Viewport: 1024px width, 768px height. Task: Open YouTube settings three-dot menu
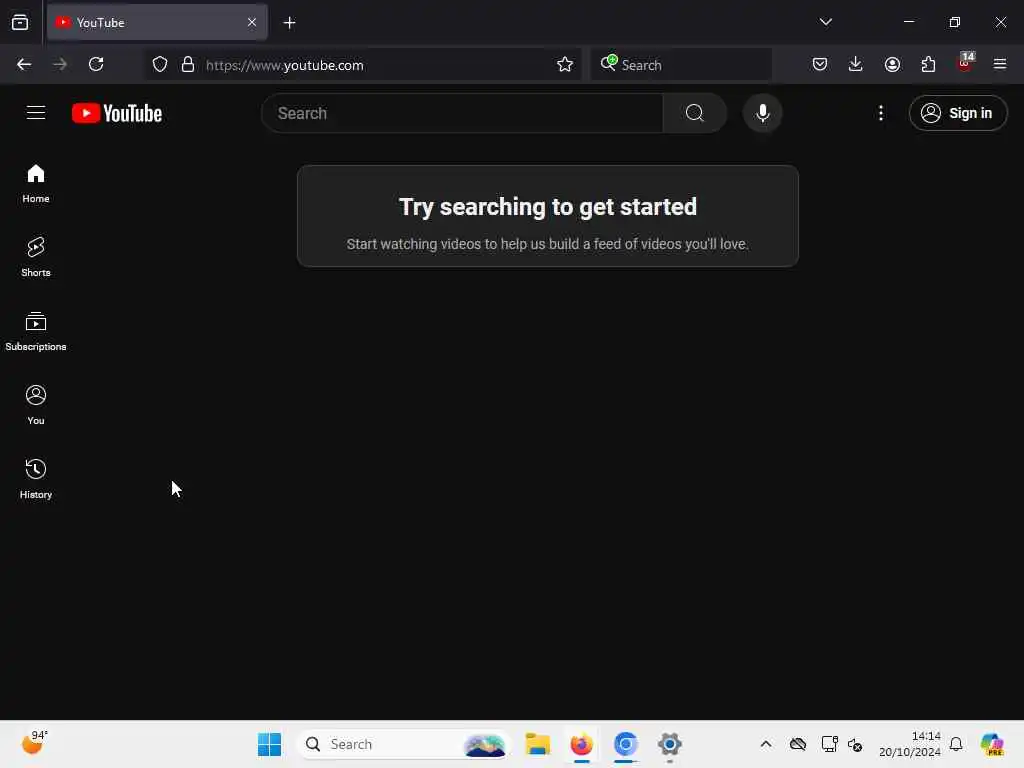tap(880, 113)
